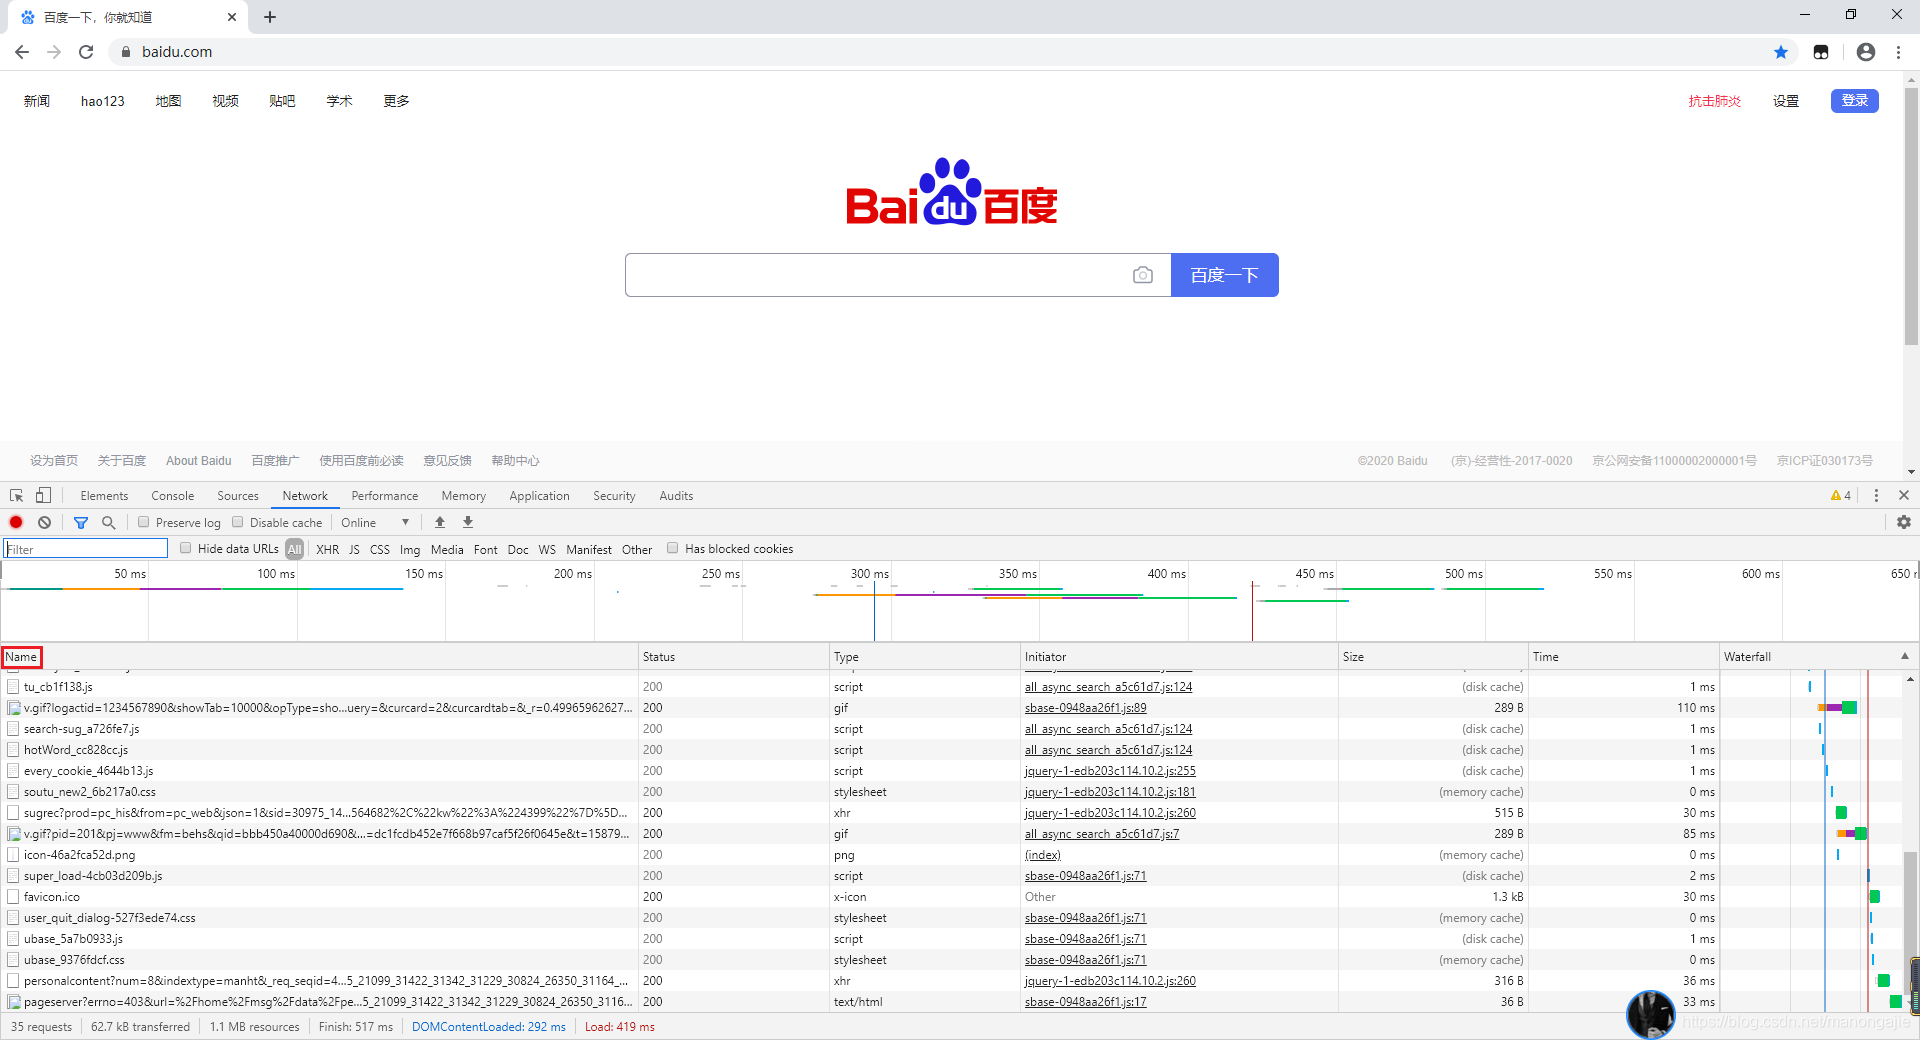This screenshot has width=1920, height=1040.
Task: Filter requests by XHR
Action: pyautogui.click(x=327, y=549)
